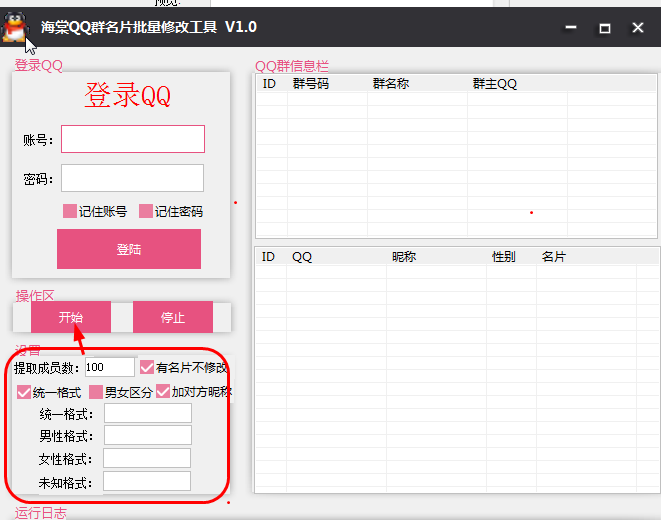Click the 女性格式 text input box
Viewport: 661px width, 520px height.
tap(147, 458)
